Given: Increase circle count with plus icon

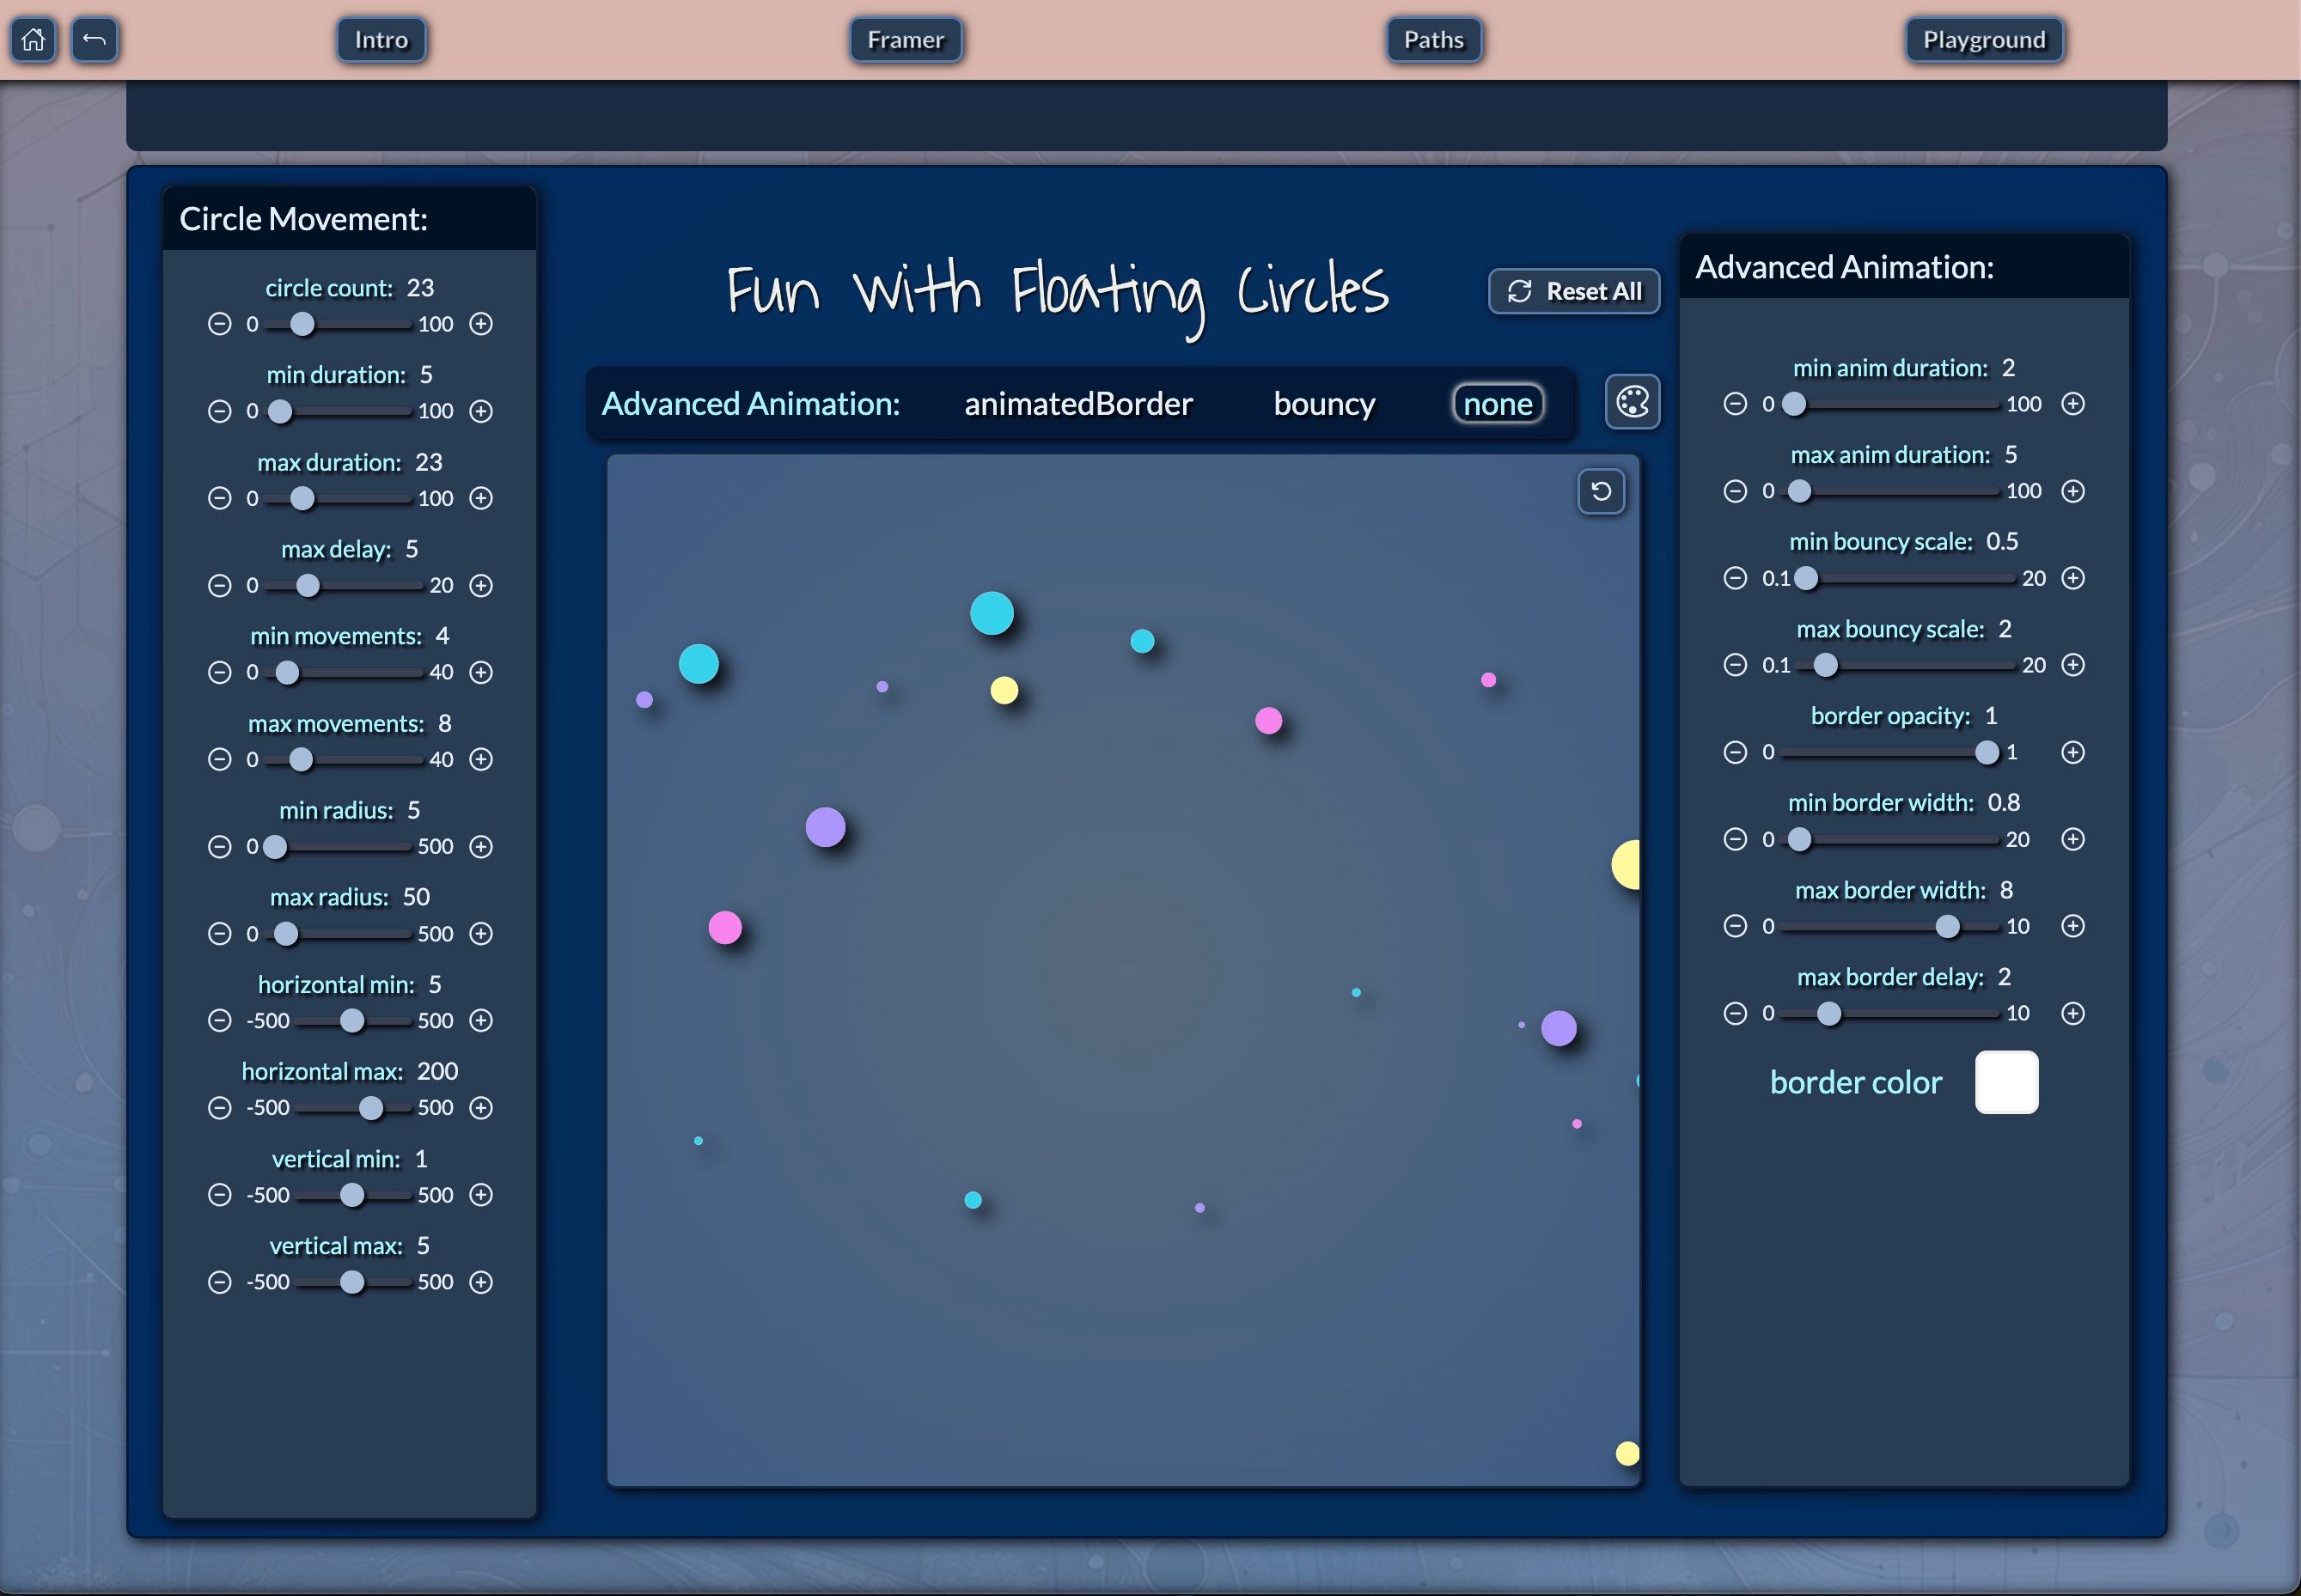Looking at the screenshot, I should pyautogui.click(x=481, y=324).
